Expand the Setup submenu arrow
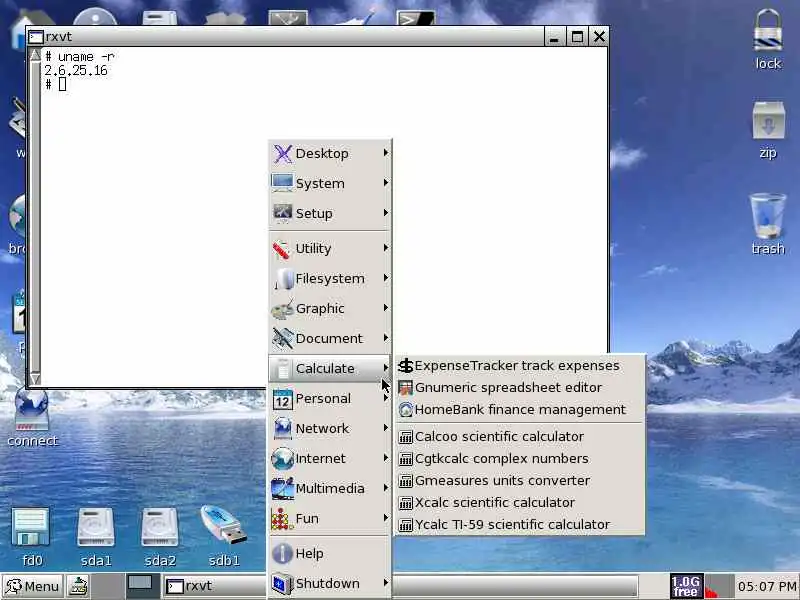 (386, 213)
